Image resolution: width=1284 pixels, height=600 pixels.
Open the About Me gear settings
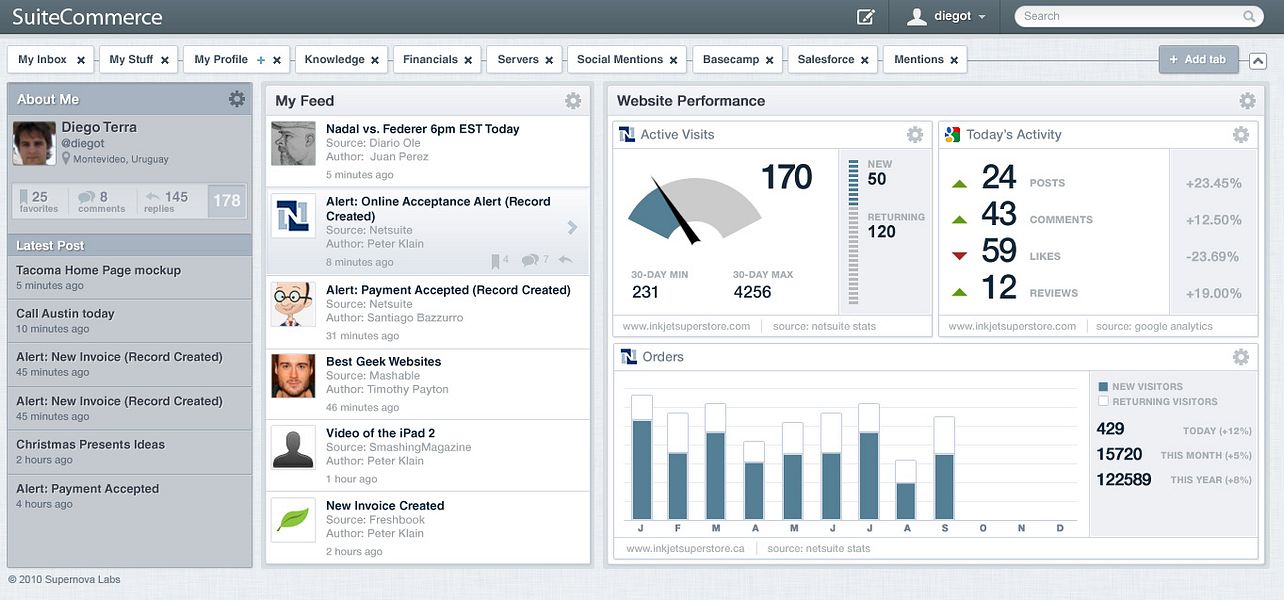(x=237, y=99)
